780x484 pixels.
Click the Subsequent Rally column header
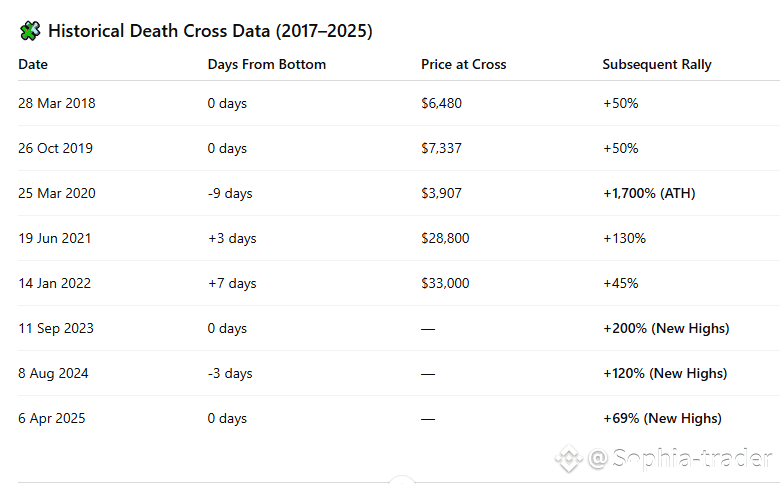click(x=657, y=64)
